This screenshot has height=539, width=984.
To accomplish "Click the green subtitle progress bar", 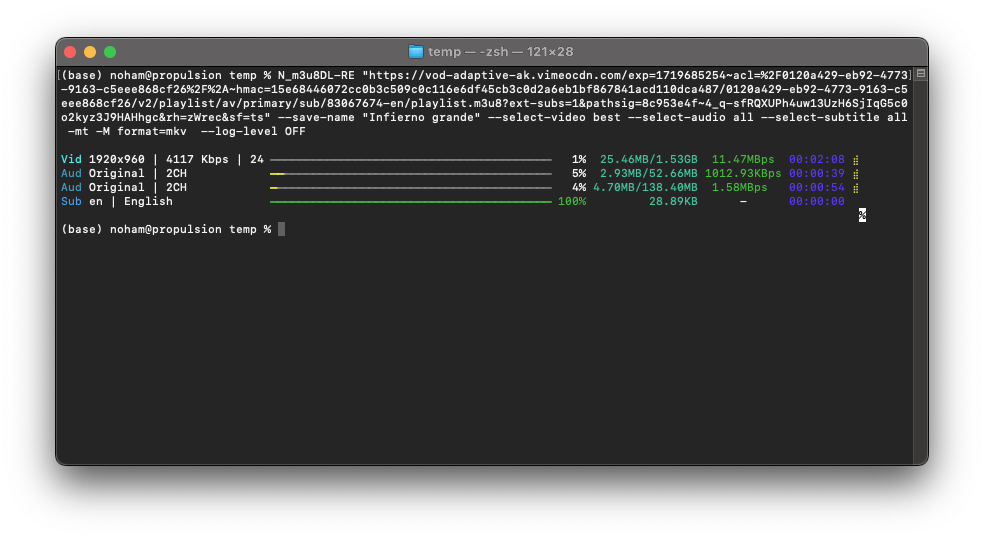I will (410, 202).
